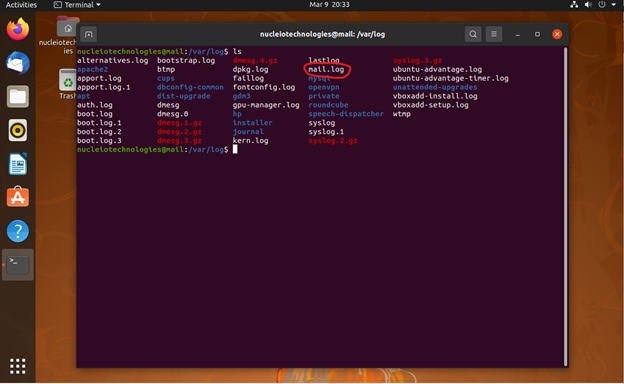The height and width of the screenshot is (384, 624).
Task: Click the terminal window scrollbar
Action: coord(565,207)
